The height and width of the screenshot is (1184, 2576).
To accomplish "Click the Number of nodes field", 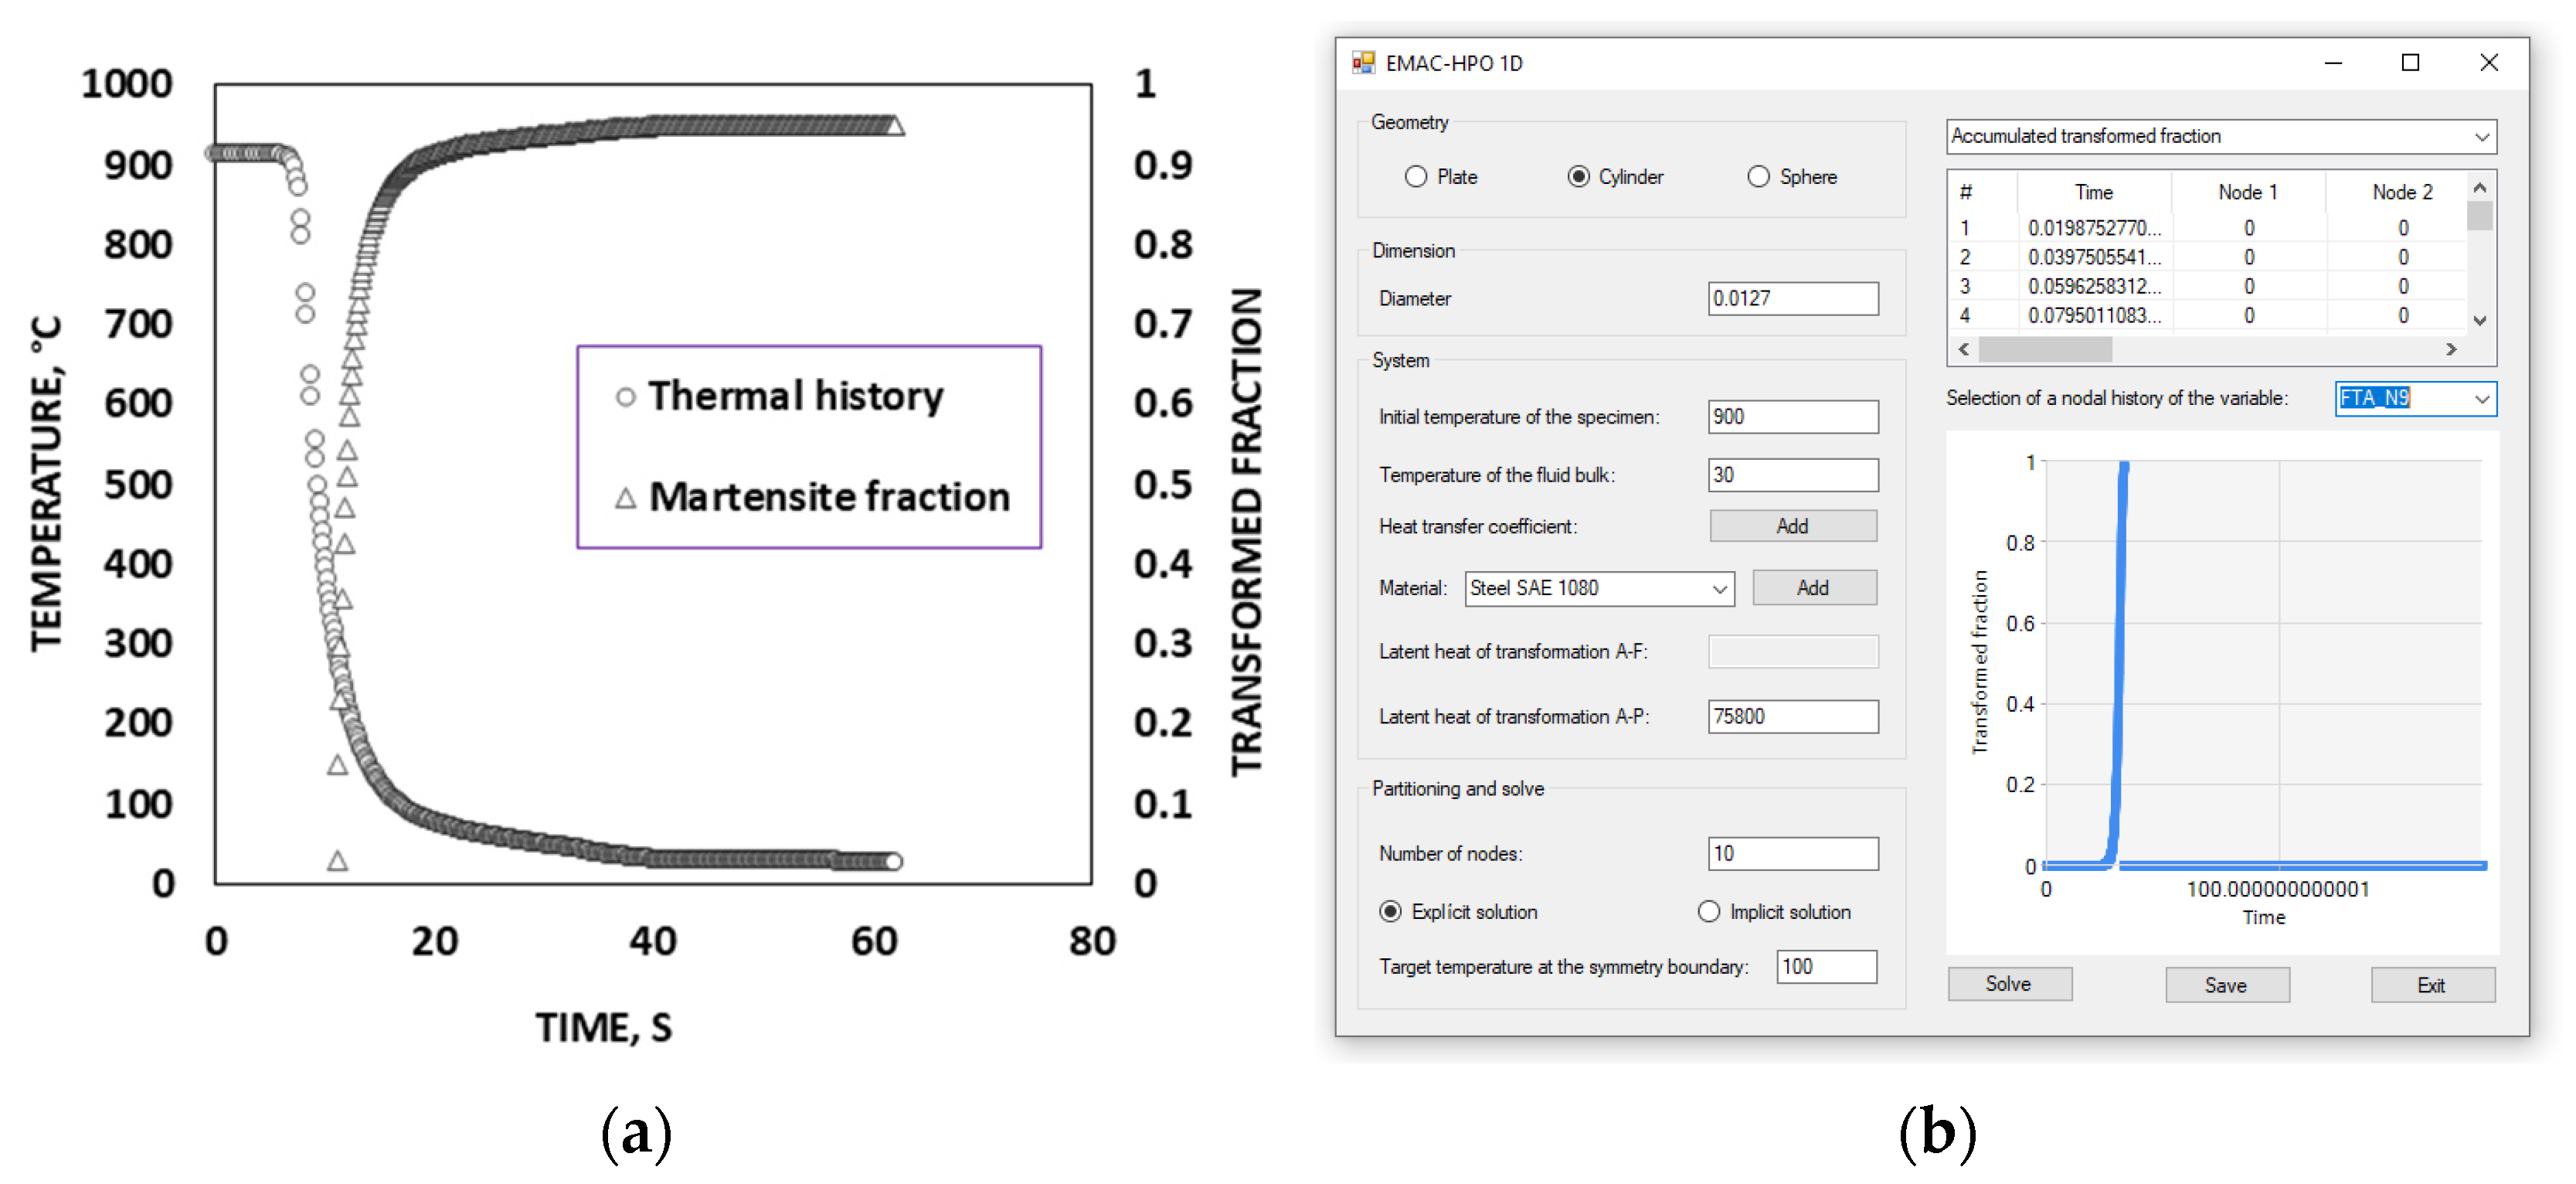I will coord(1793,853).
